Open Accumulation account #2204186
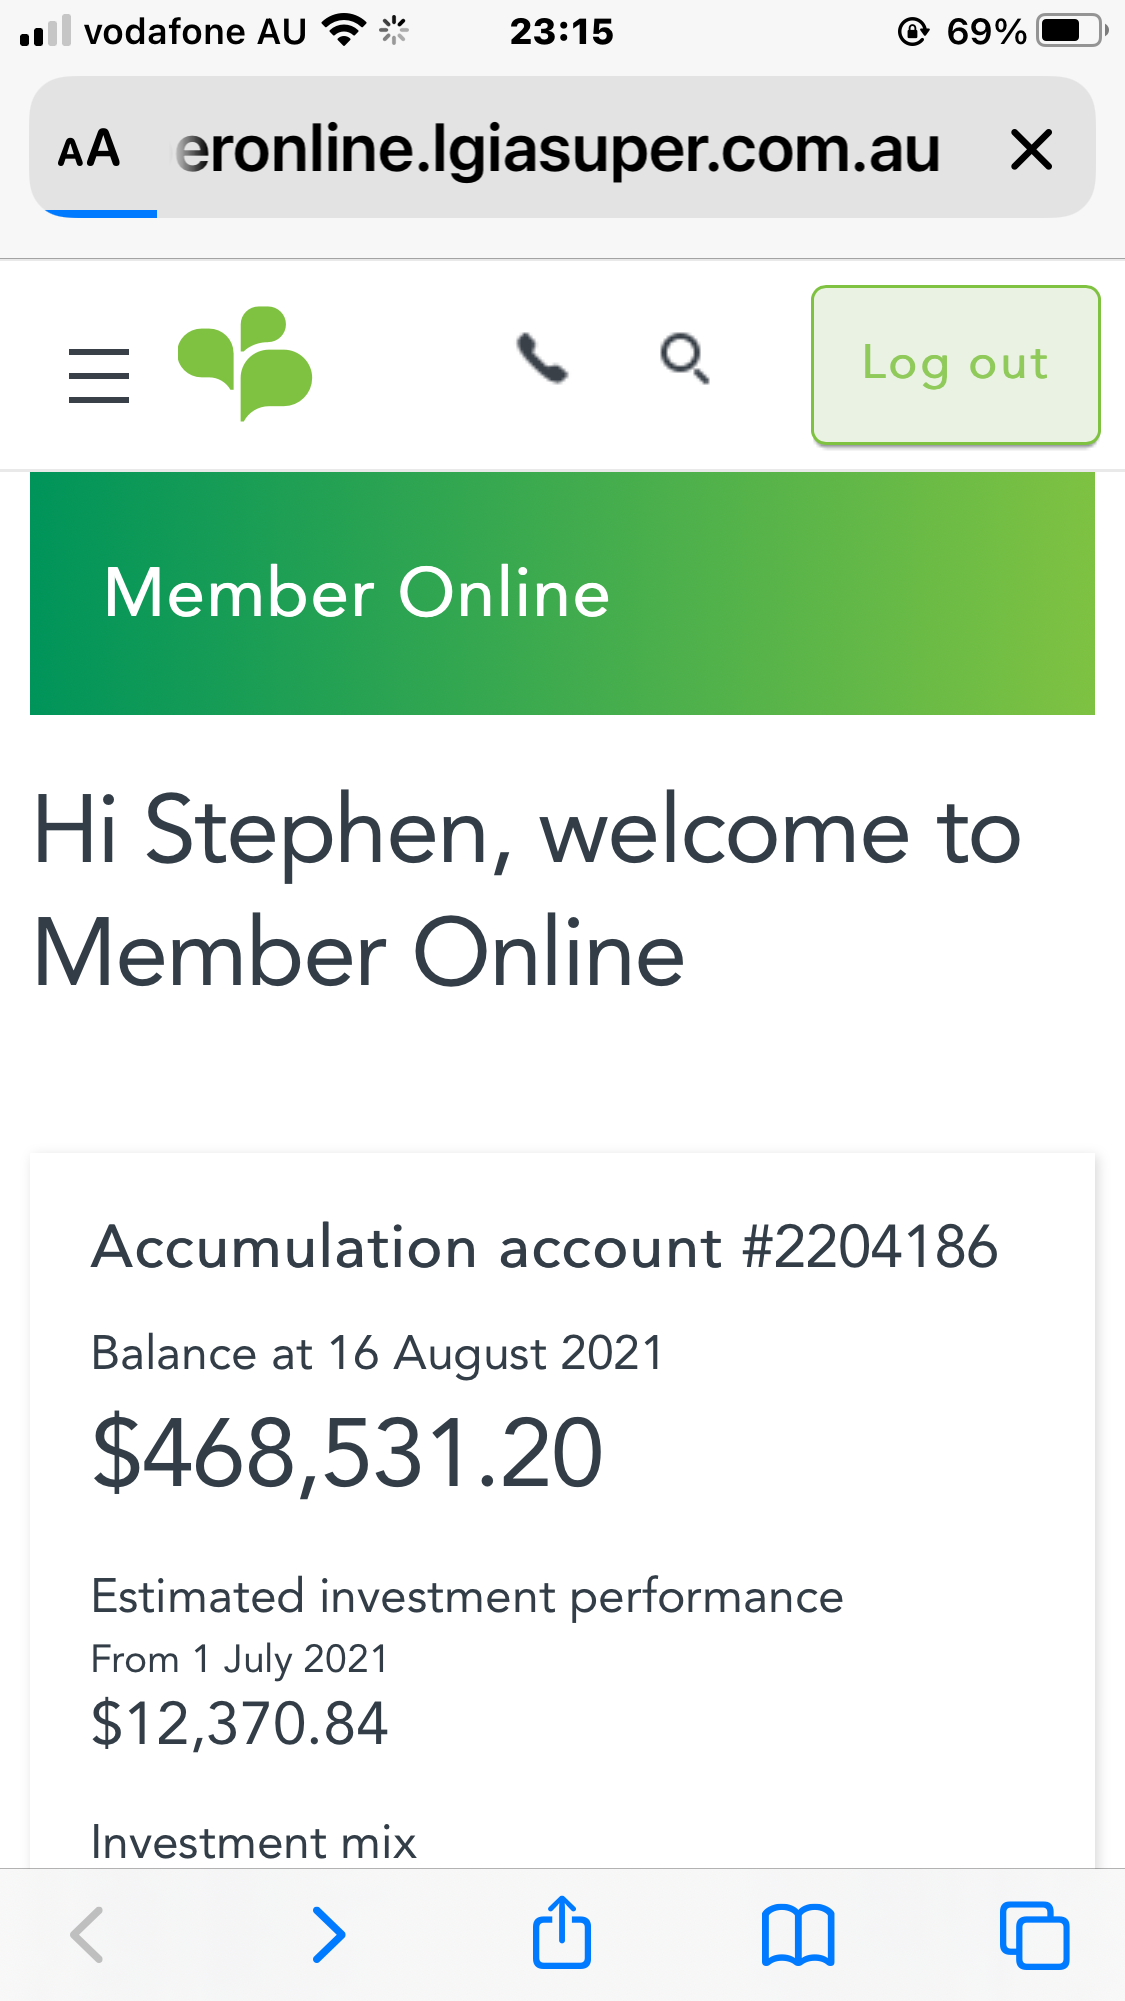Screen dimensions: 1125x2001 pyautogui.click(x=544, y=1247)
